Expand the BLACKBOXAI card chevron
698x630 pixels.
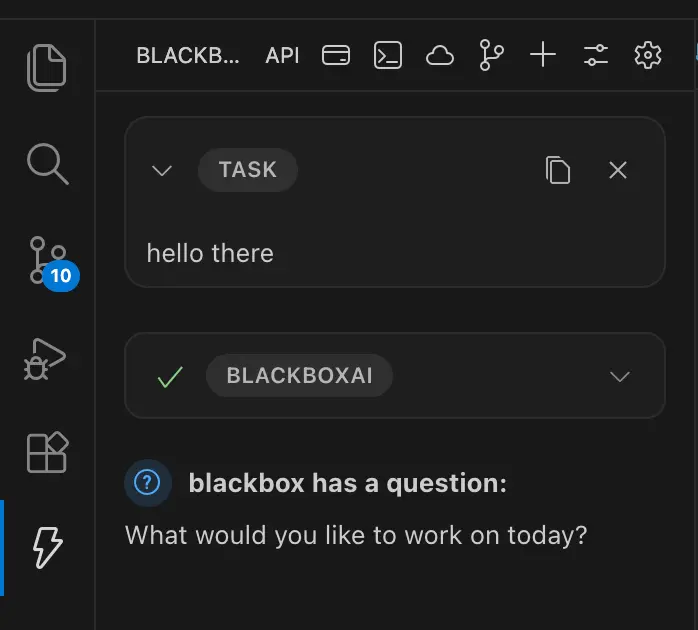tap(620, 376)
